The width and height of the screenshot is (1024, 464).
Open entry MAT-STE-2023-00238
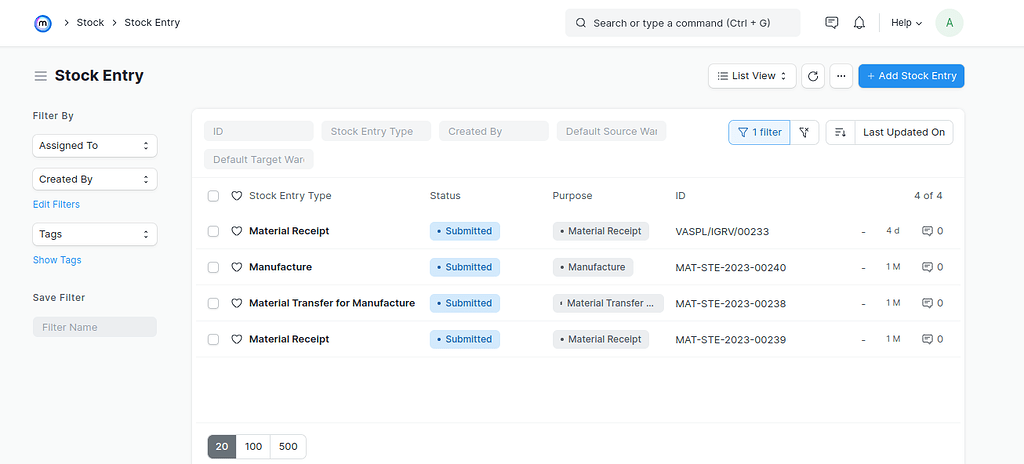click(x=731, y=303)
